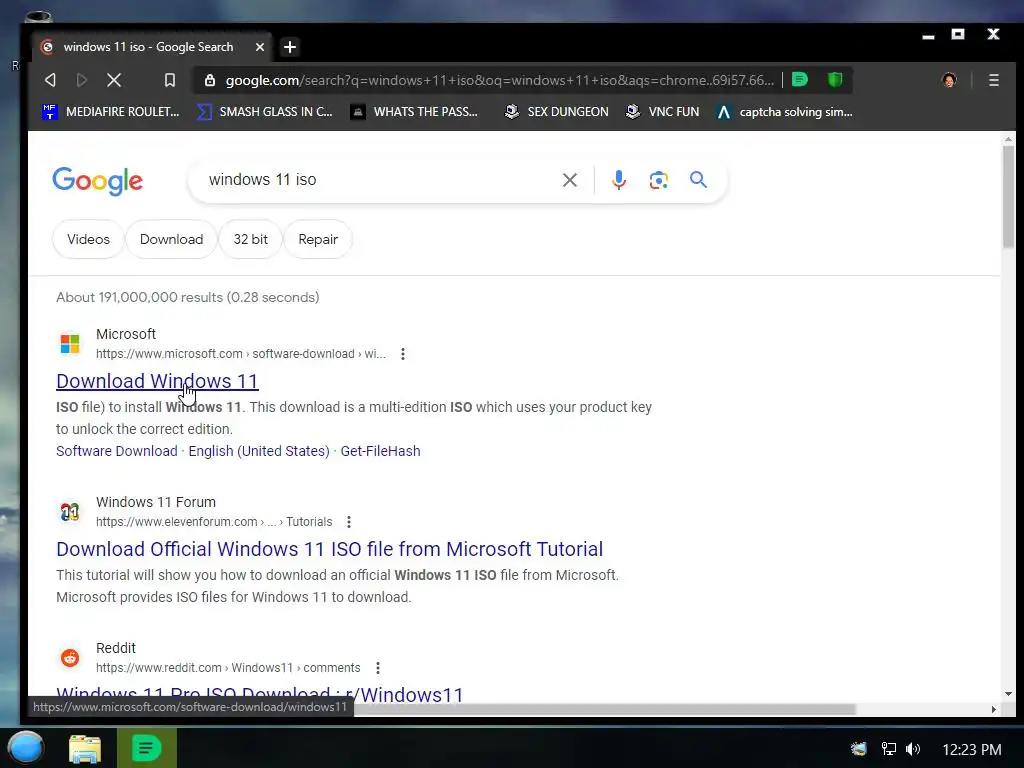Image resolution: width=1024 pixels, height=768 pixels.
Task: Open Download Official Windows 11 ISO tutorial link
Action: [330, 549]
